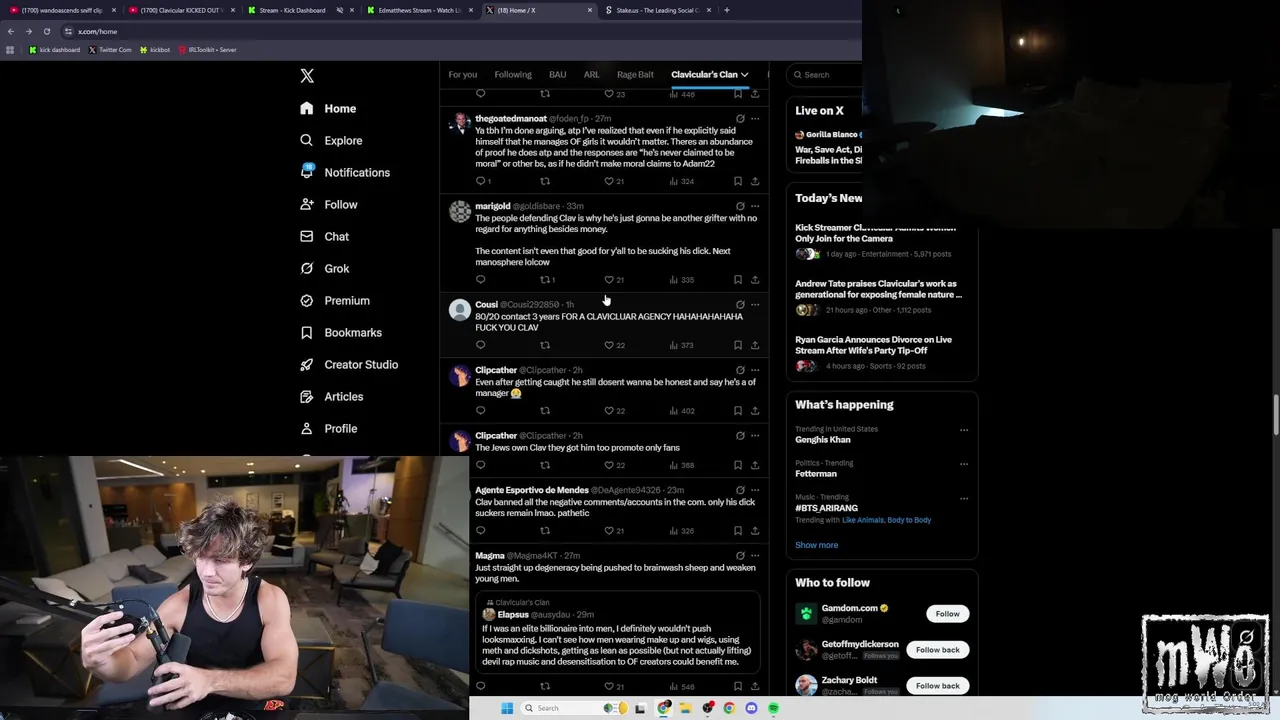Open Explore in the X sidebar
Screen dimensions: 1280x720
point(331,140)
